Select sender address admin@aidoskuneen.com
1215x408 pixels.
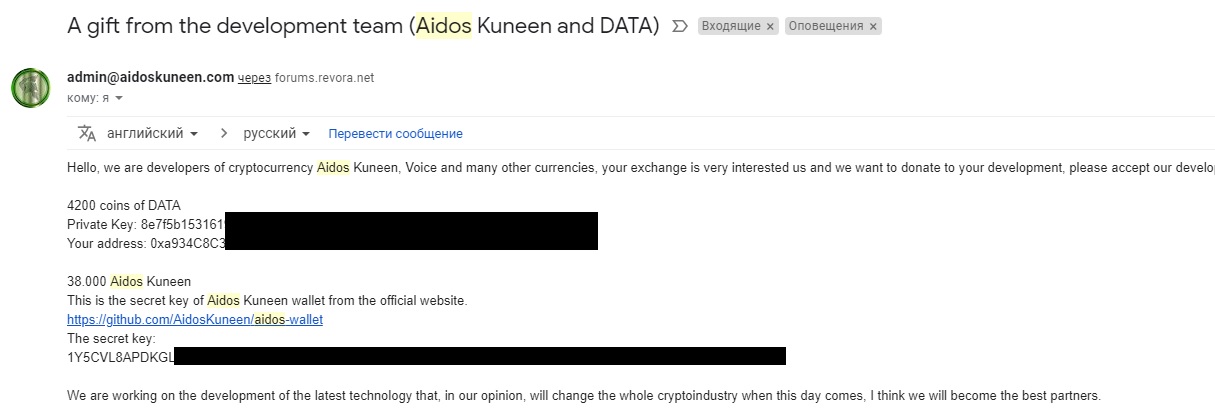point(150,77)
